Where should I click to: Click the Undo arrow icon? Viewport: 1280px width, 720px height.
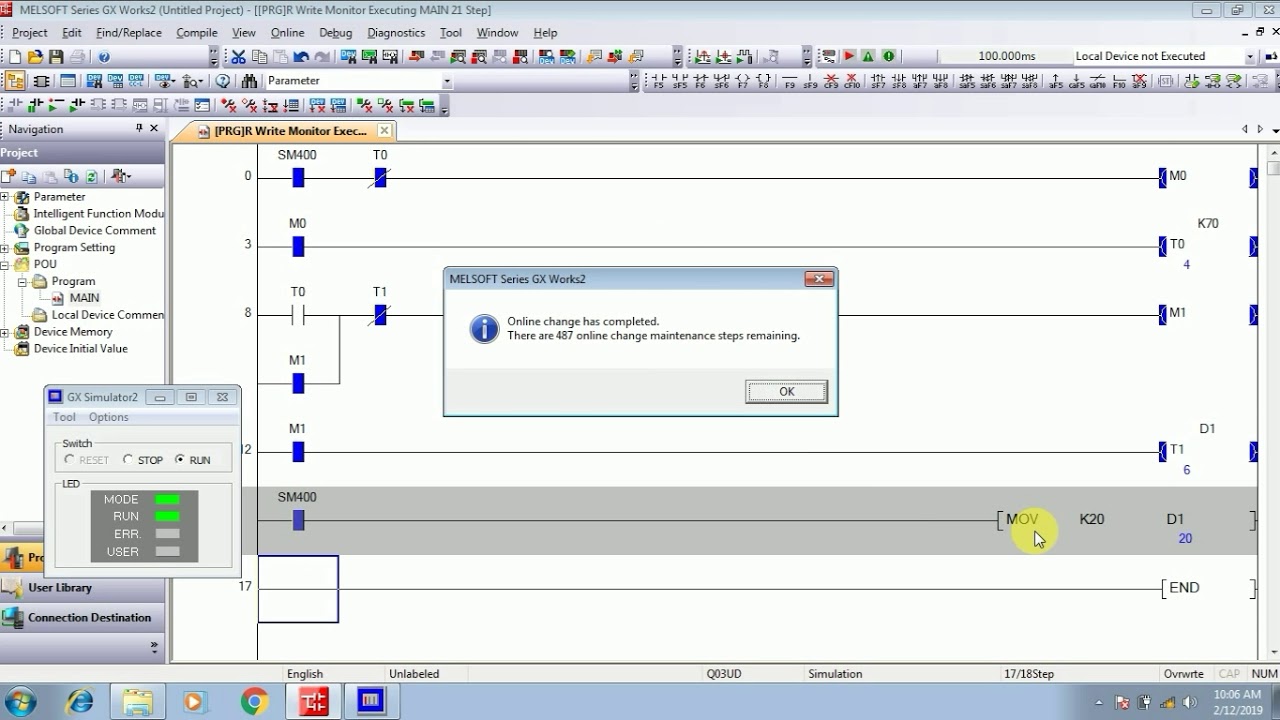click(301, 57)
